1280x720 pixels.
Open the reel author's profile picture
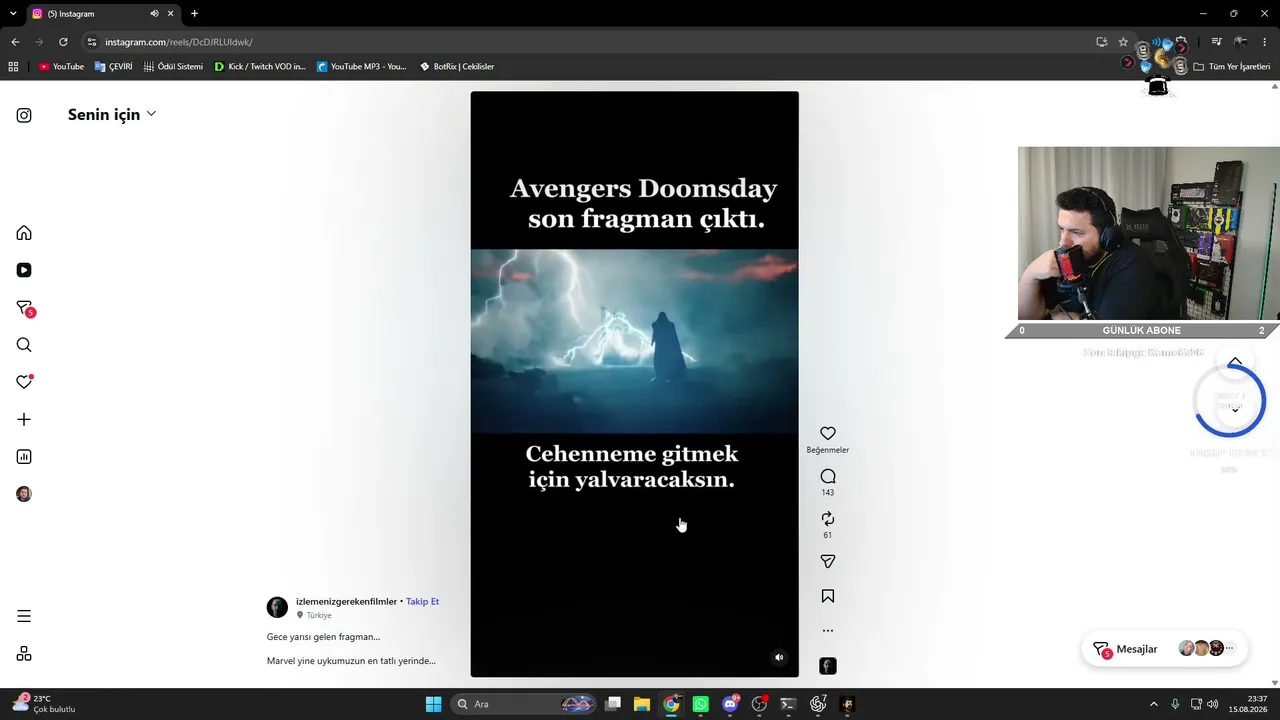click(x=277, y=607)
